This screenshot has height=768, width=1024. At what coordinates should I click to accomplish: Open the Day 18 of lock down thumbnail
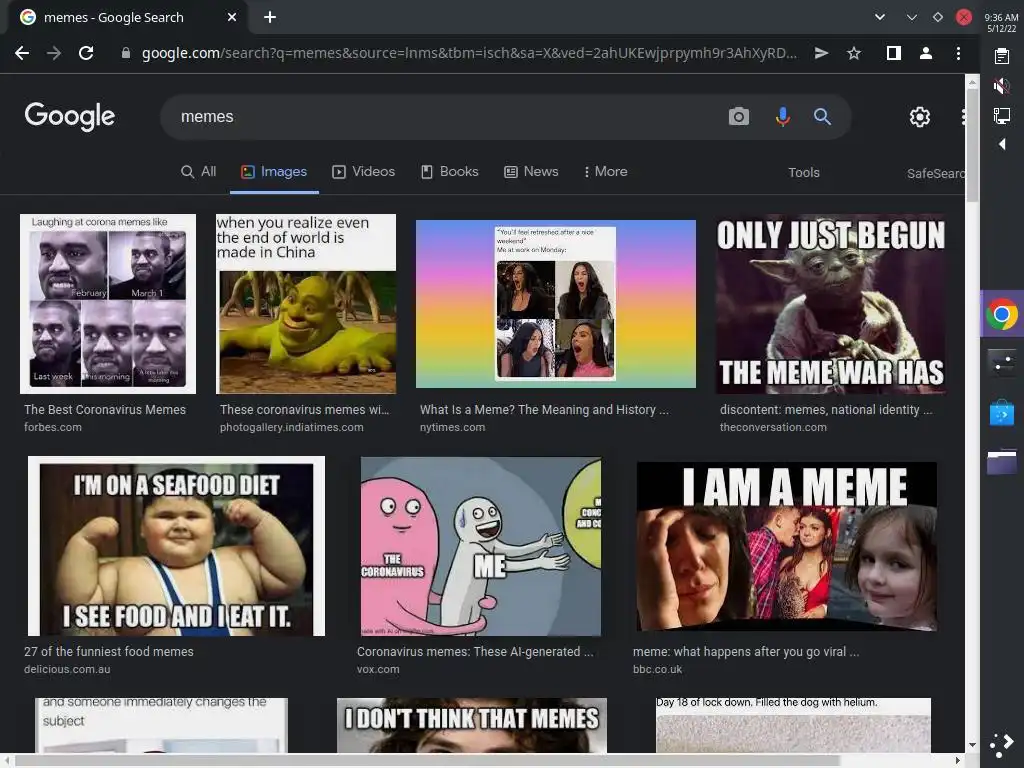point(793,725)
